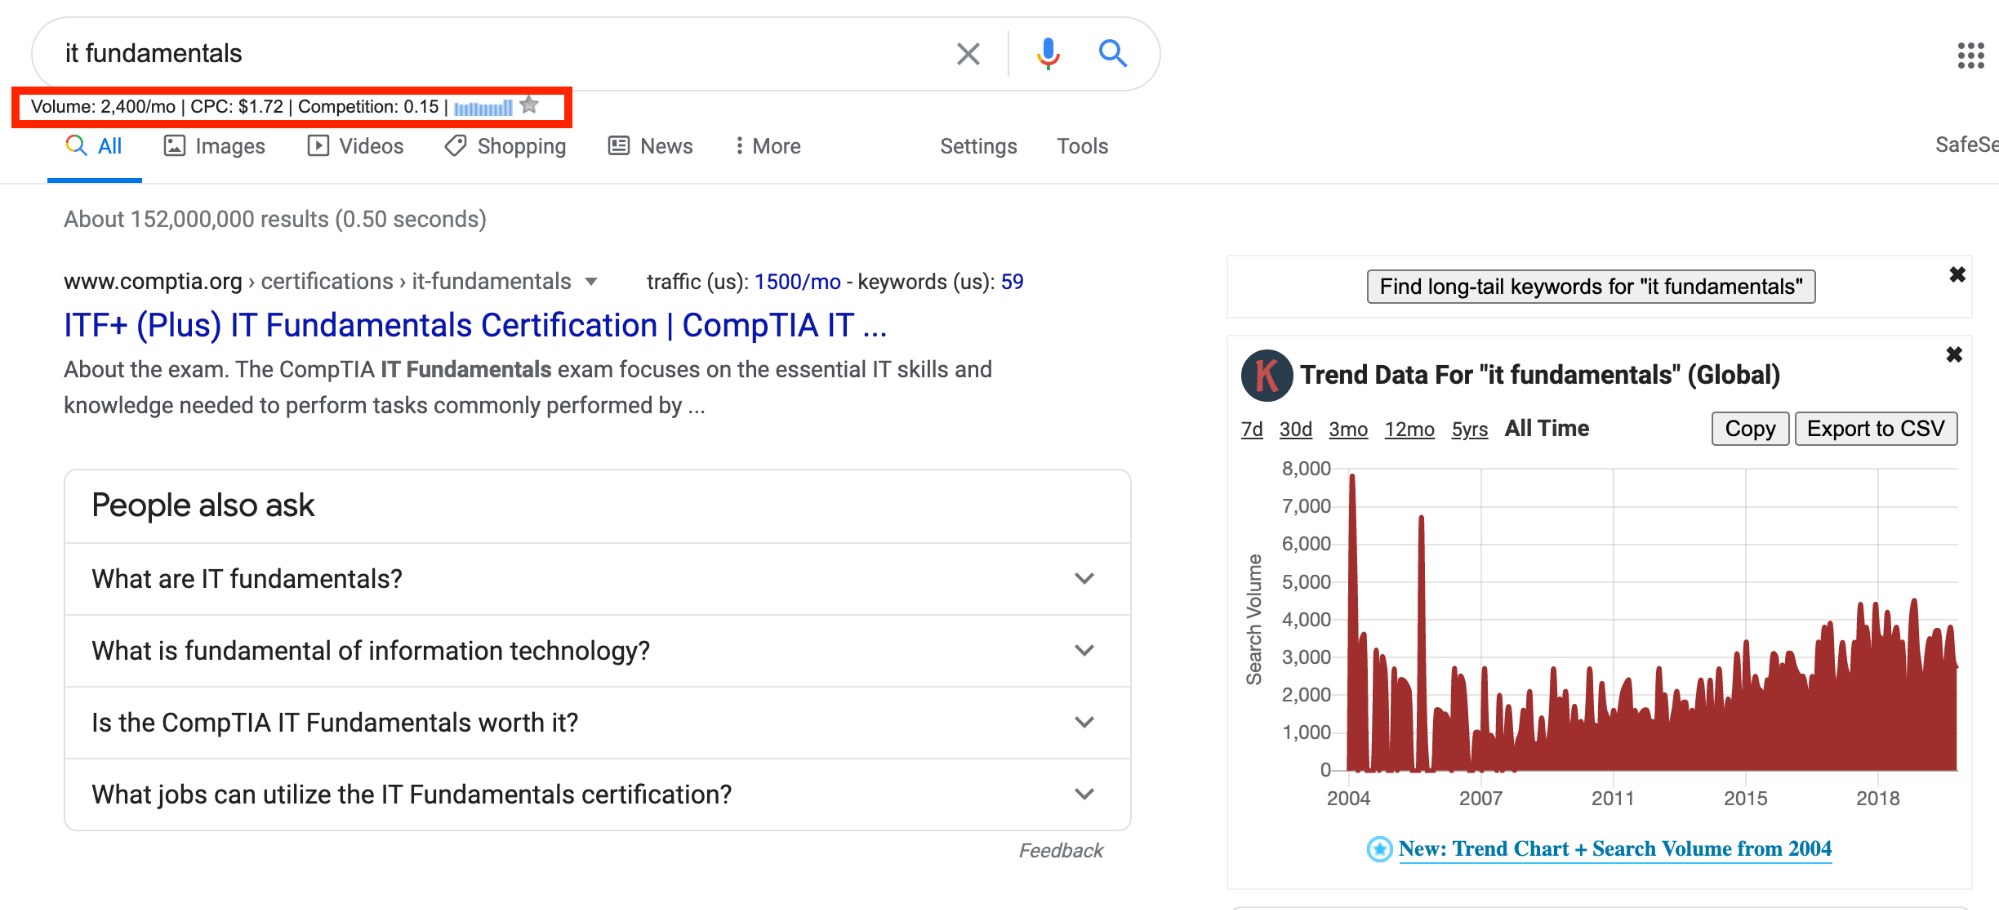Viewport: 1999px width, 910px height.
Task: Open the More menu
Action: point(768,146)
